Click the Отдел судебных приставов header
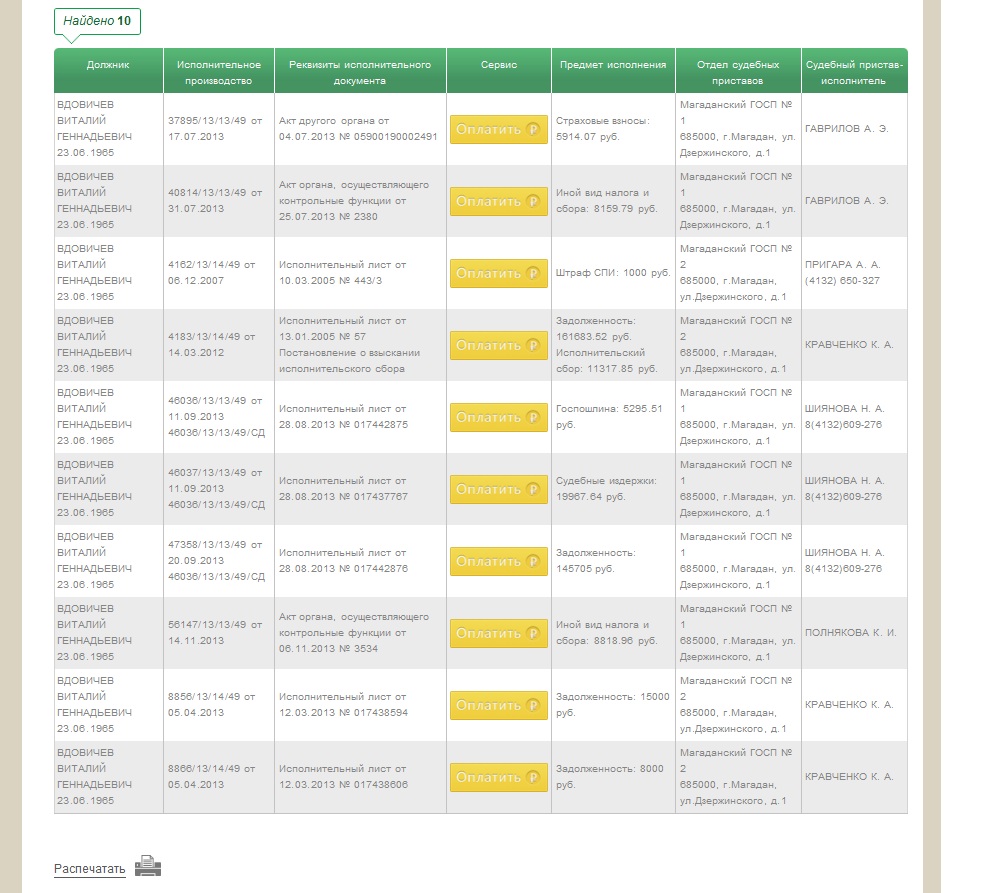Screen dimensions: 1008x893 point(738,72)
